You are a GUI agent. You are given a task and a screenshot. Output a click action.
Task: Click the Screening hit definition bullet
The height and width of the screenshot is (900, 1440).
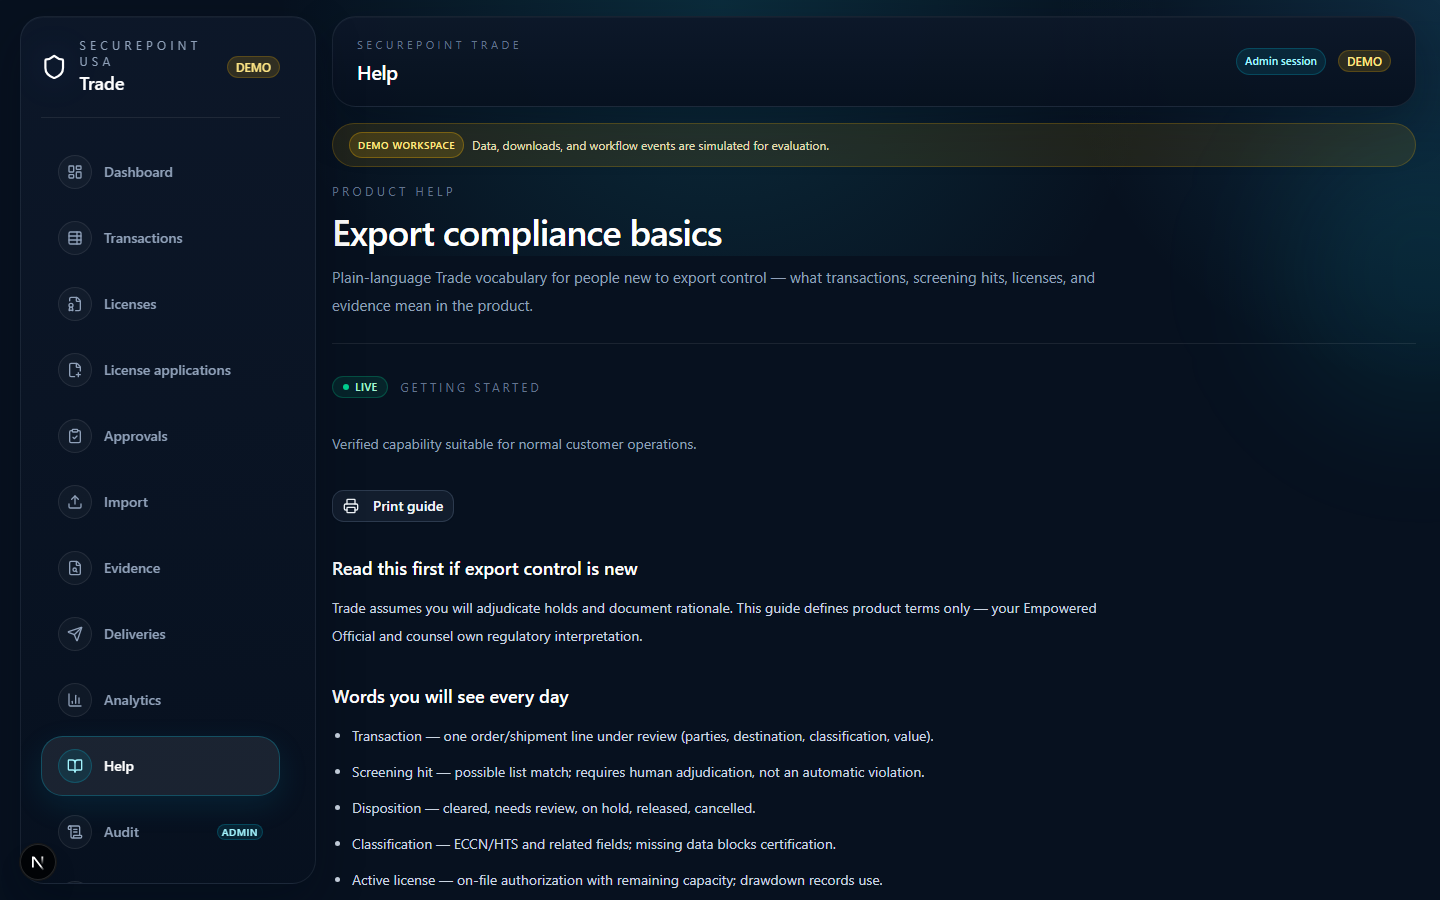pos(638,772)
